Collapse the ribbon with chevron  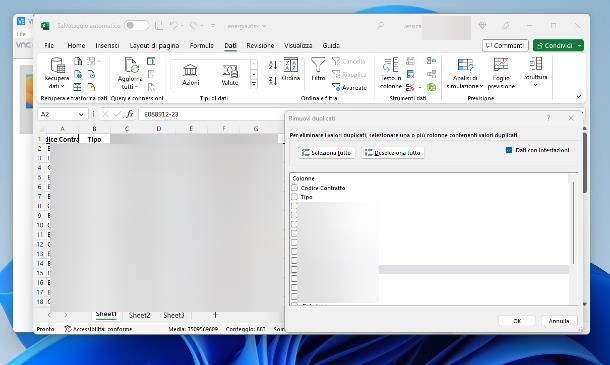coord(578,96)
